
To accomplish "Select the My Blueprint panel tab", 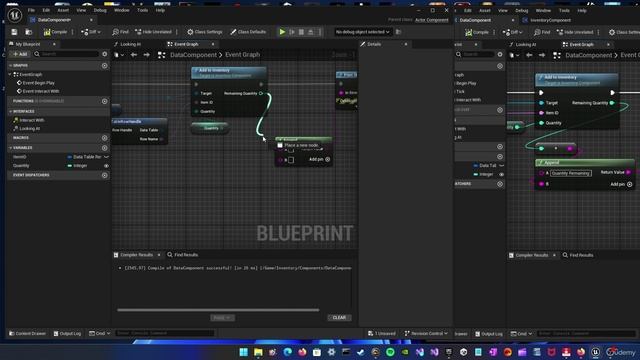I will click(28, 44).
